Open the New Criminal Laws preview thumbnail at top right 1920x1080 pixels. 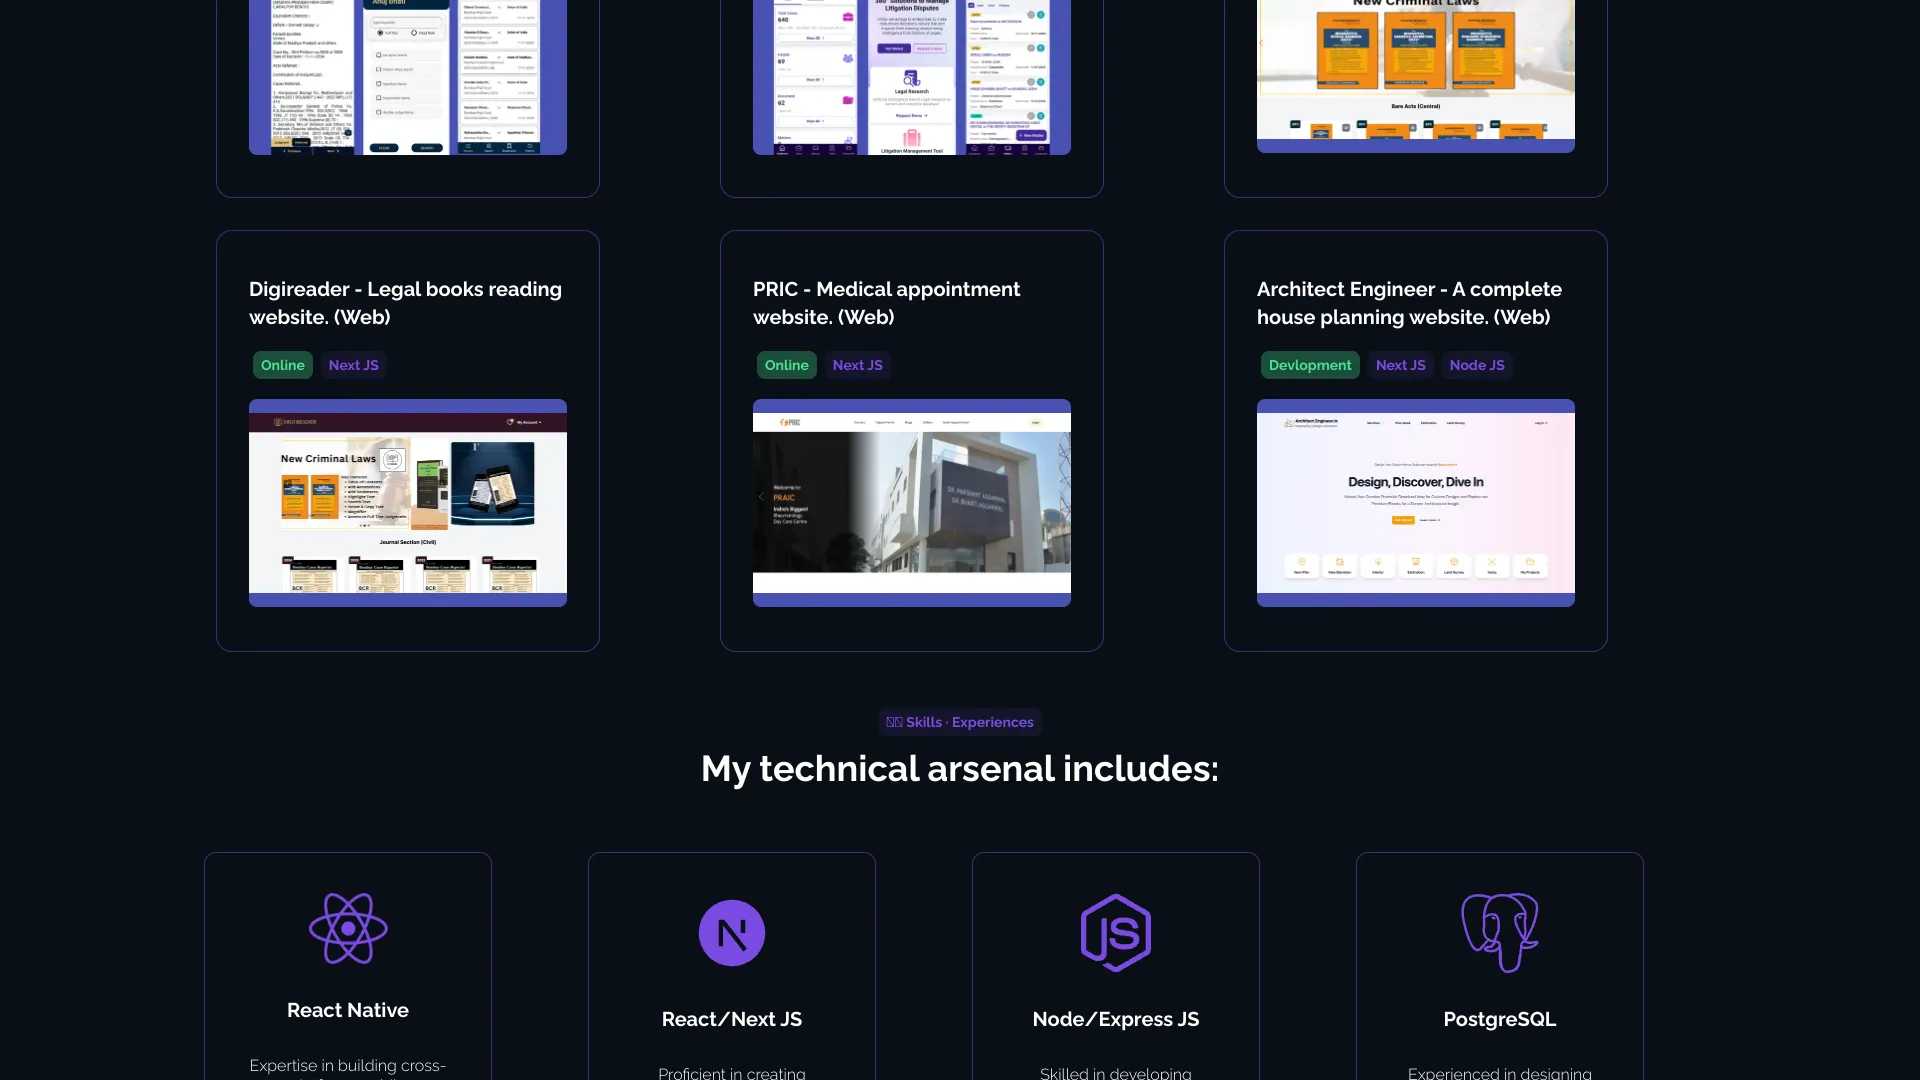(1416, 76)
